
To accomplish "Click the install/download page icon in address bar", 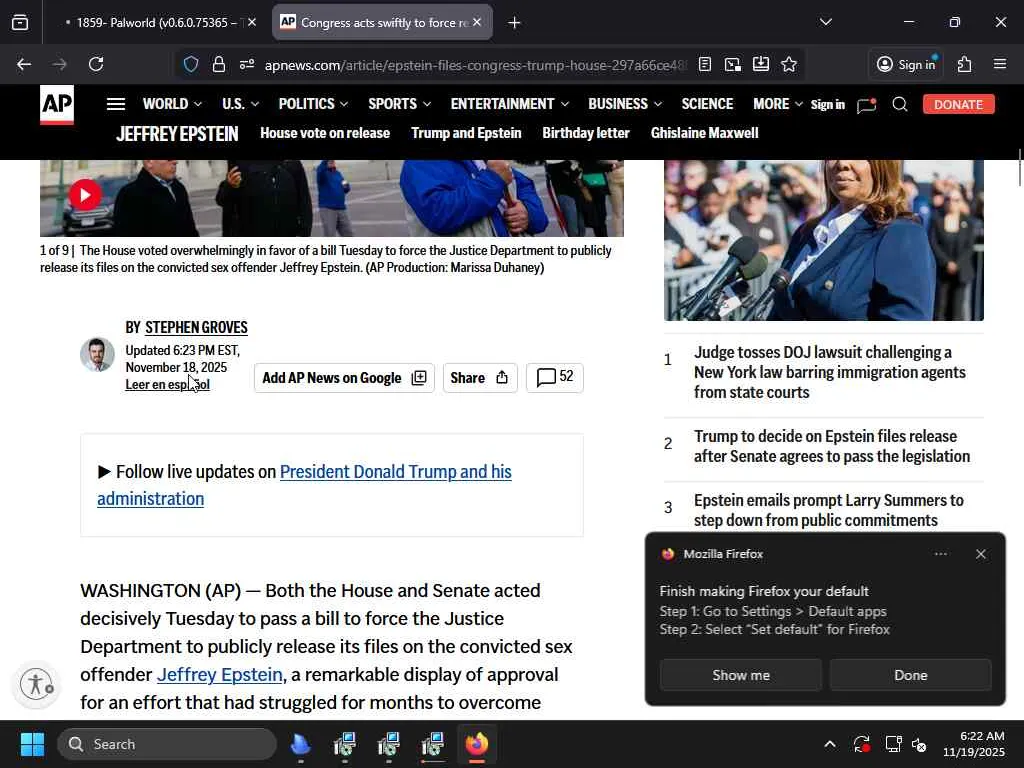I will pos(761,64).
